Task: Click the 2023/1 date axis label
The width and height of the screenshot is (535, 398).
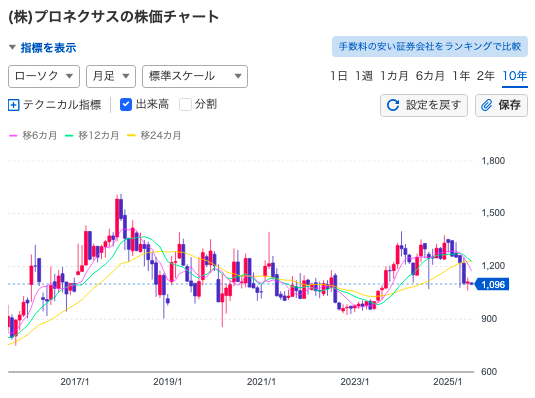Action: pos(355,382)
